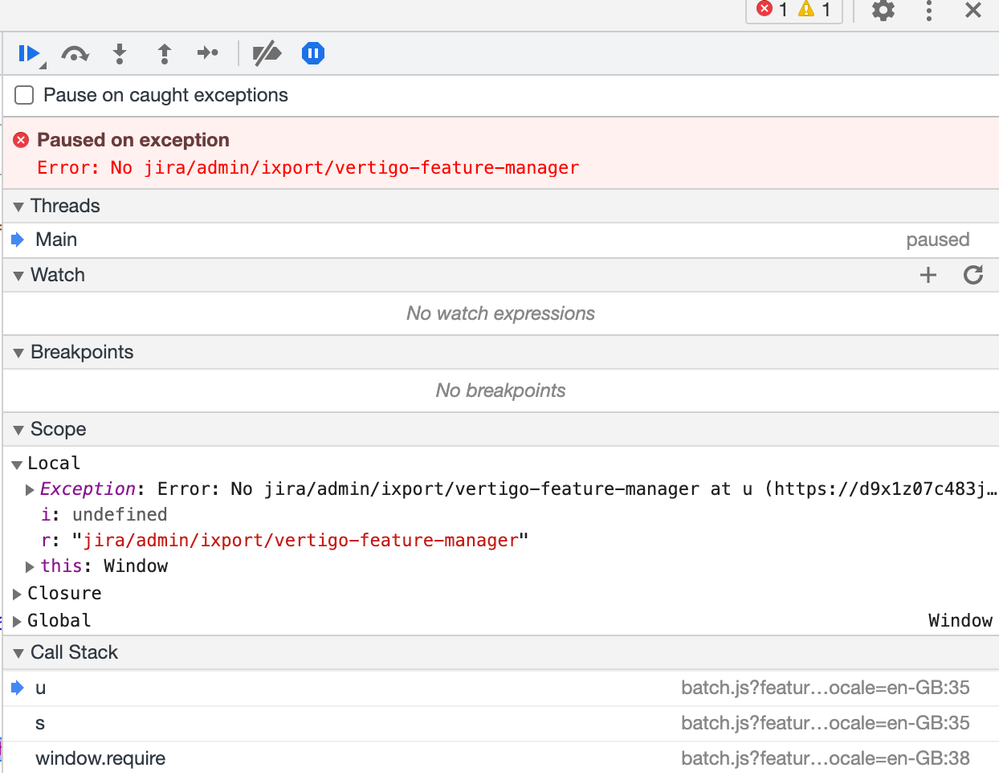The width and height of the screenshot is (999, 773).
Task: Step over next function call
Action: [75, 54]
